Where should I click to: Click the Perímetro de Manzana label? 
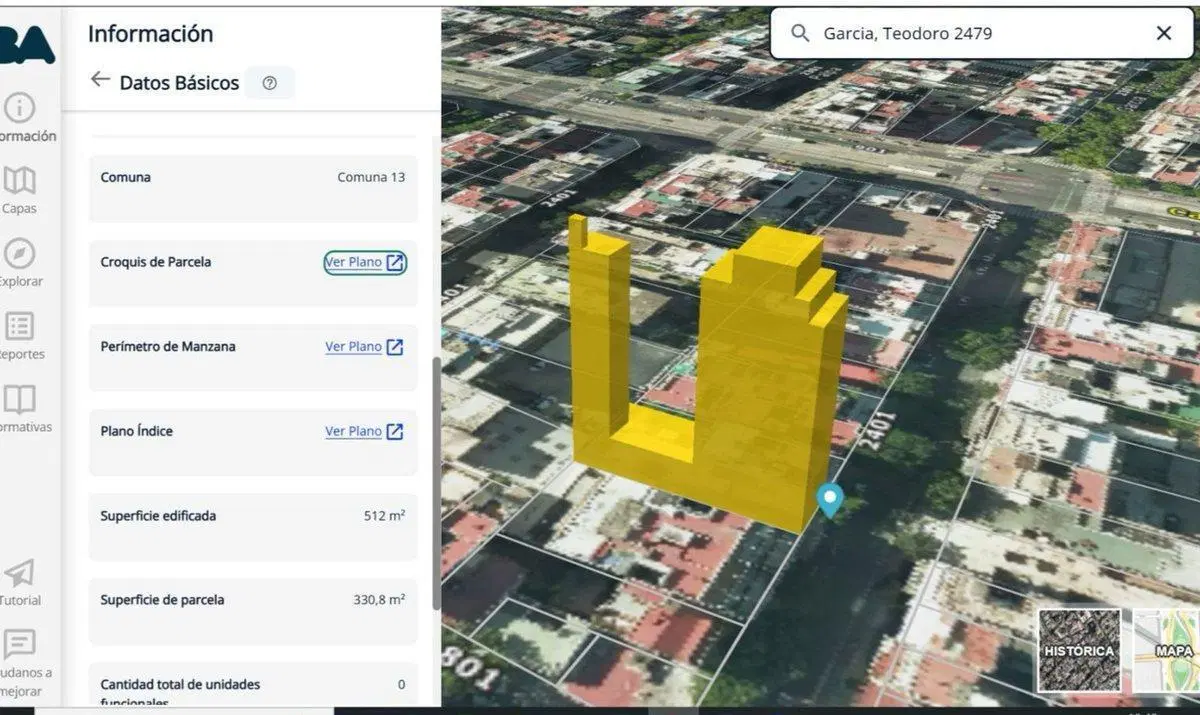coord(168,346)
